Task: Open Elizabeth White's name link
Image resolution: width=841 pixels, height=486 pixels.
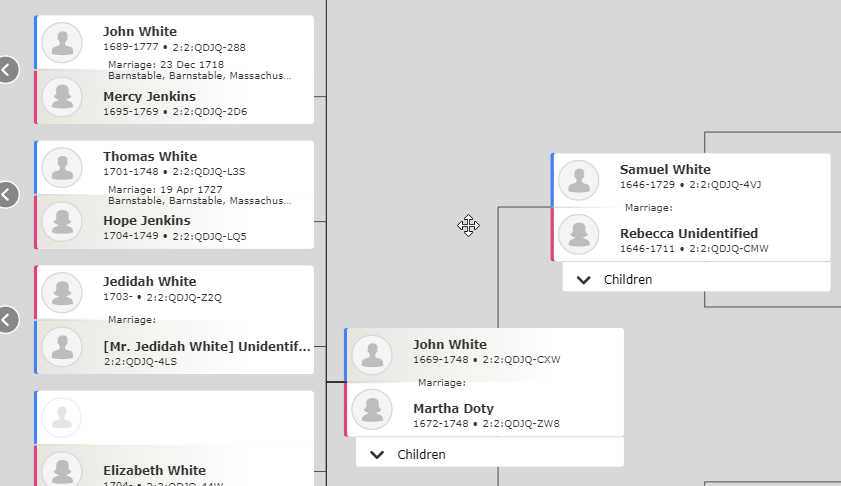Action: (x=154, y=470)
